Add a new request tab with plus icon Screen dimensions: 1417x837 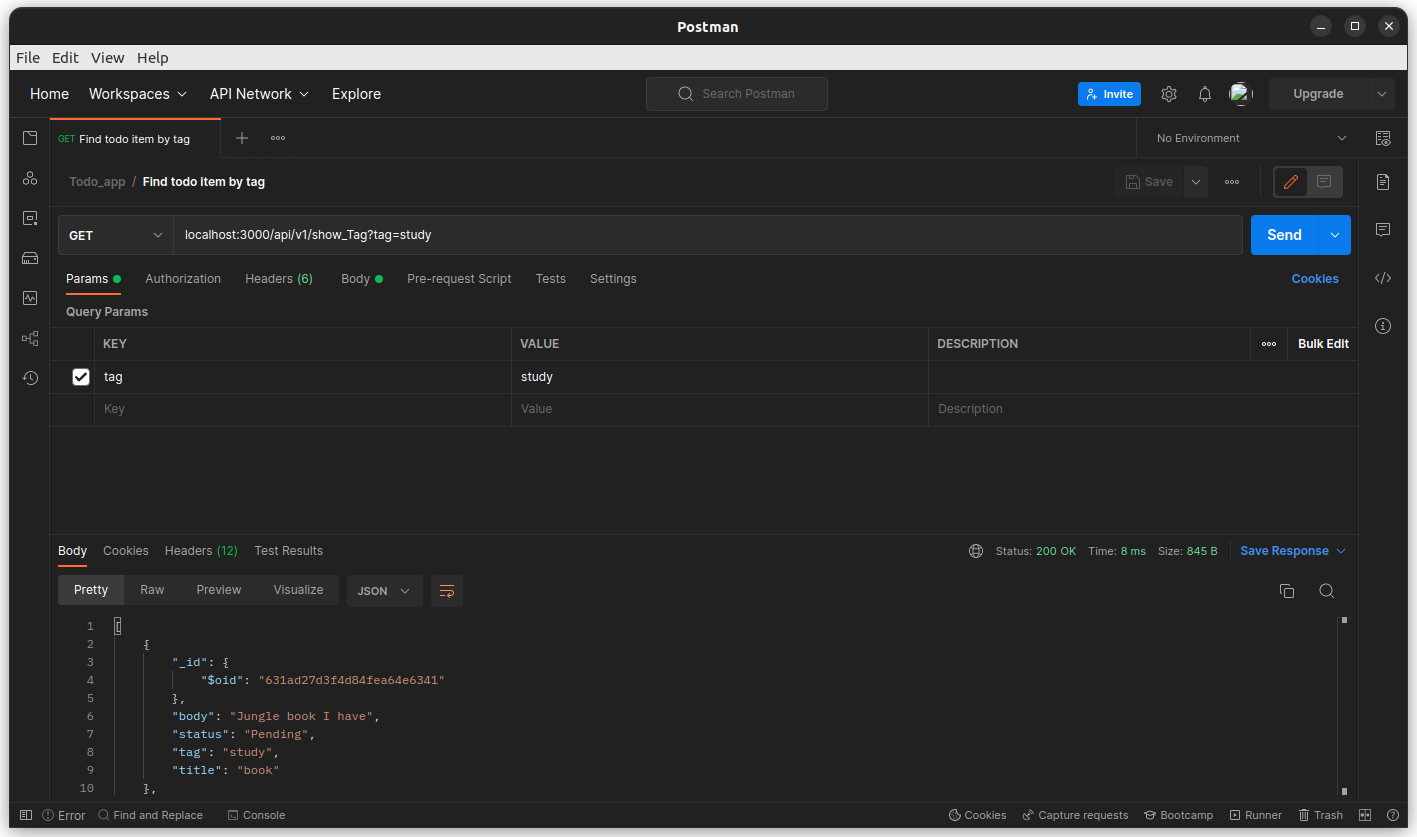[x=242, y=138]
